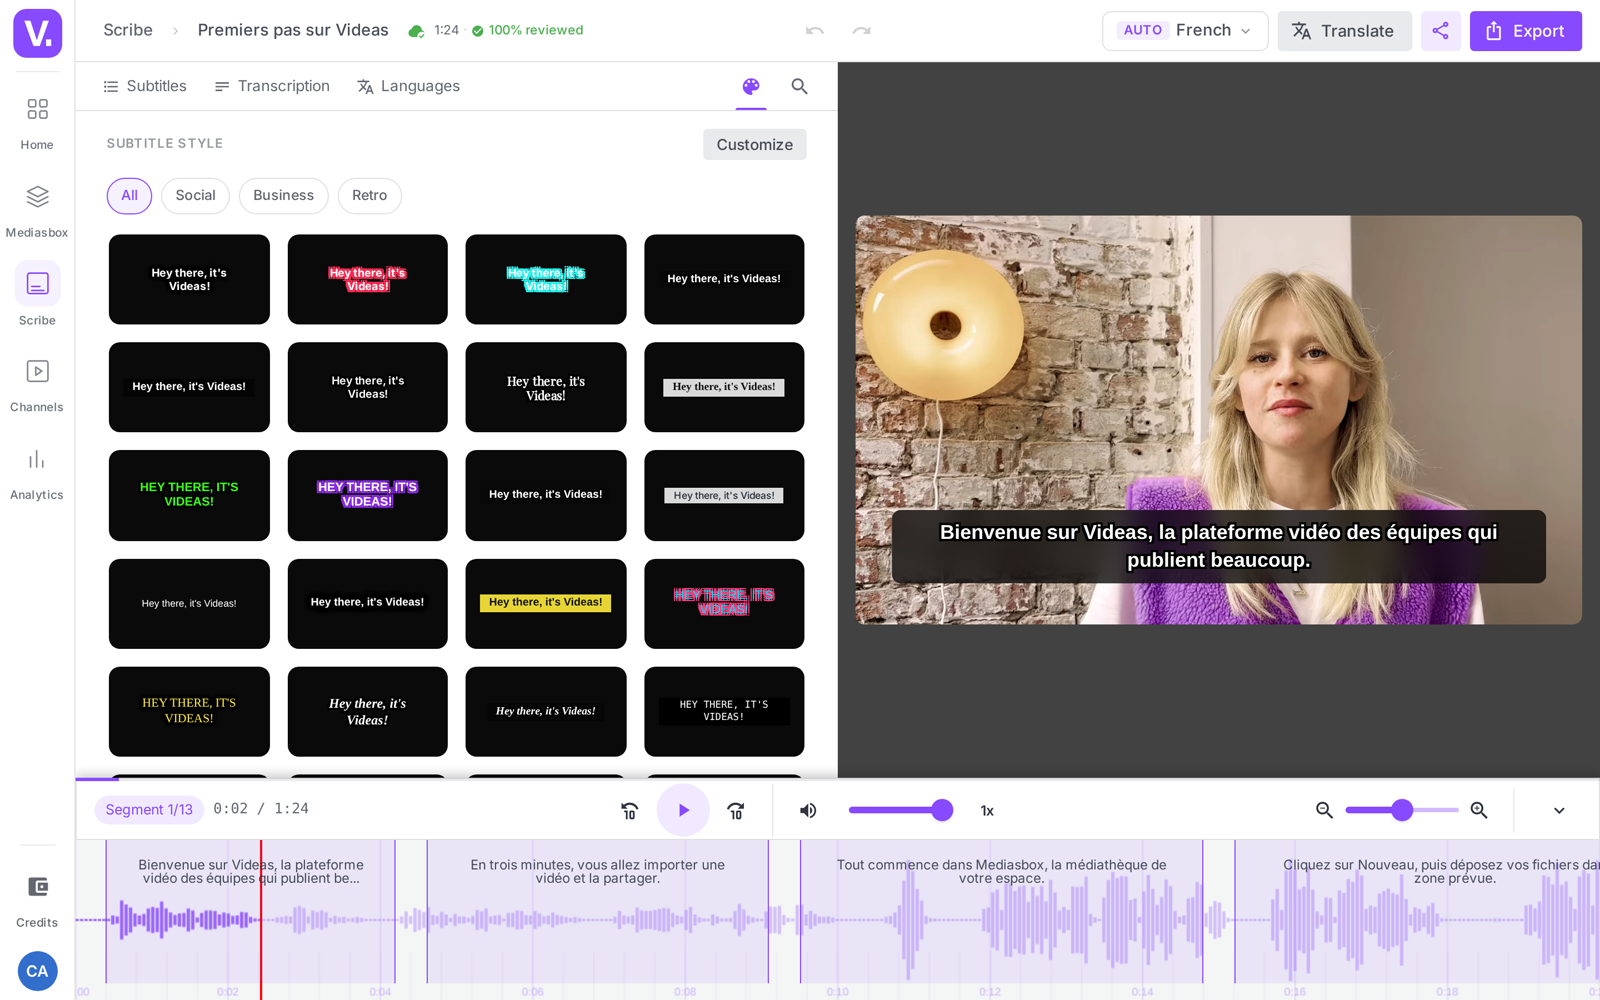
Task: Select the green uppercase subtitle style
Action: click(189, 495)
